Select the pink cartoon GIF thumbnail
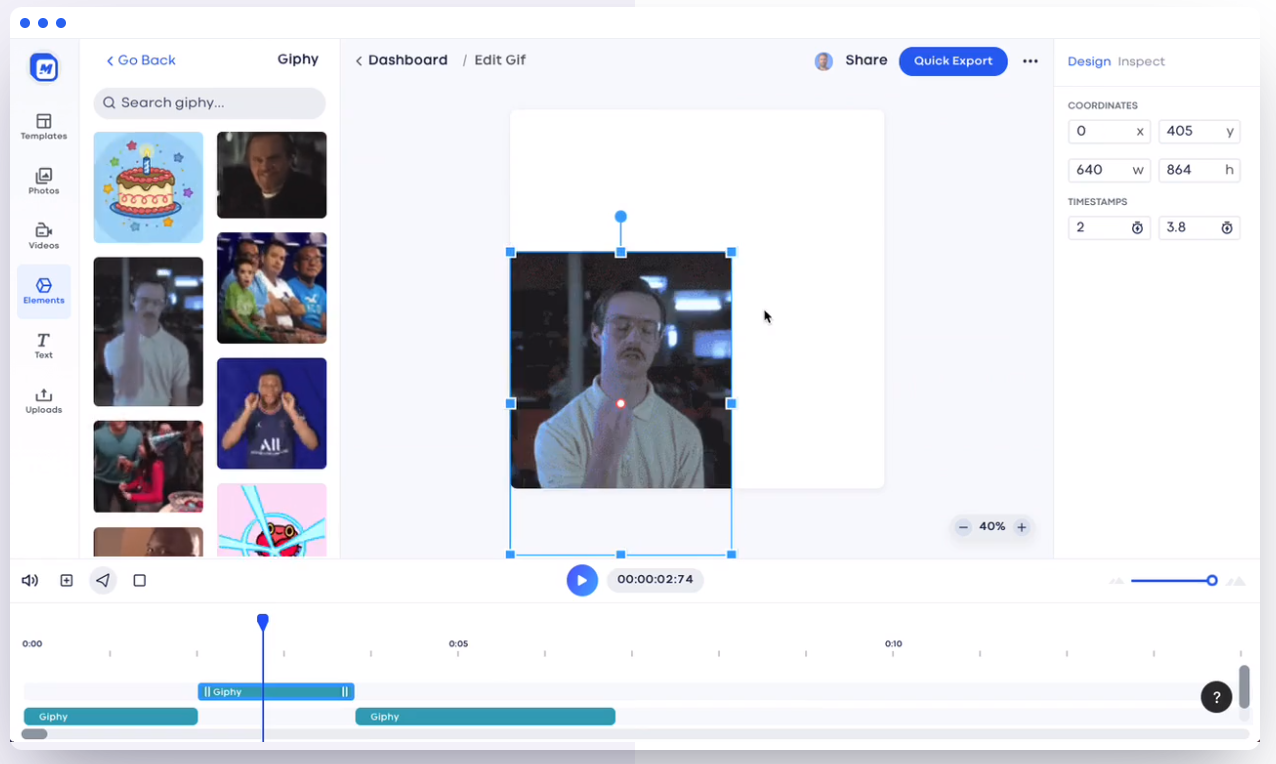 tap(272, 520)
